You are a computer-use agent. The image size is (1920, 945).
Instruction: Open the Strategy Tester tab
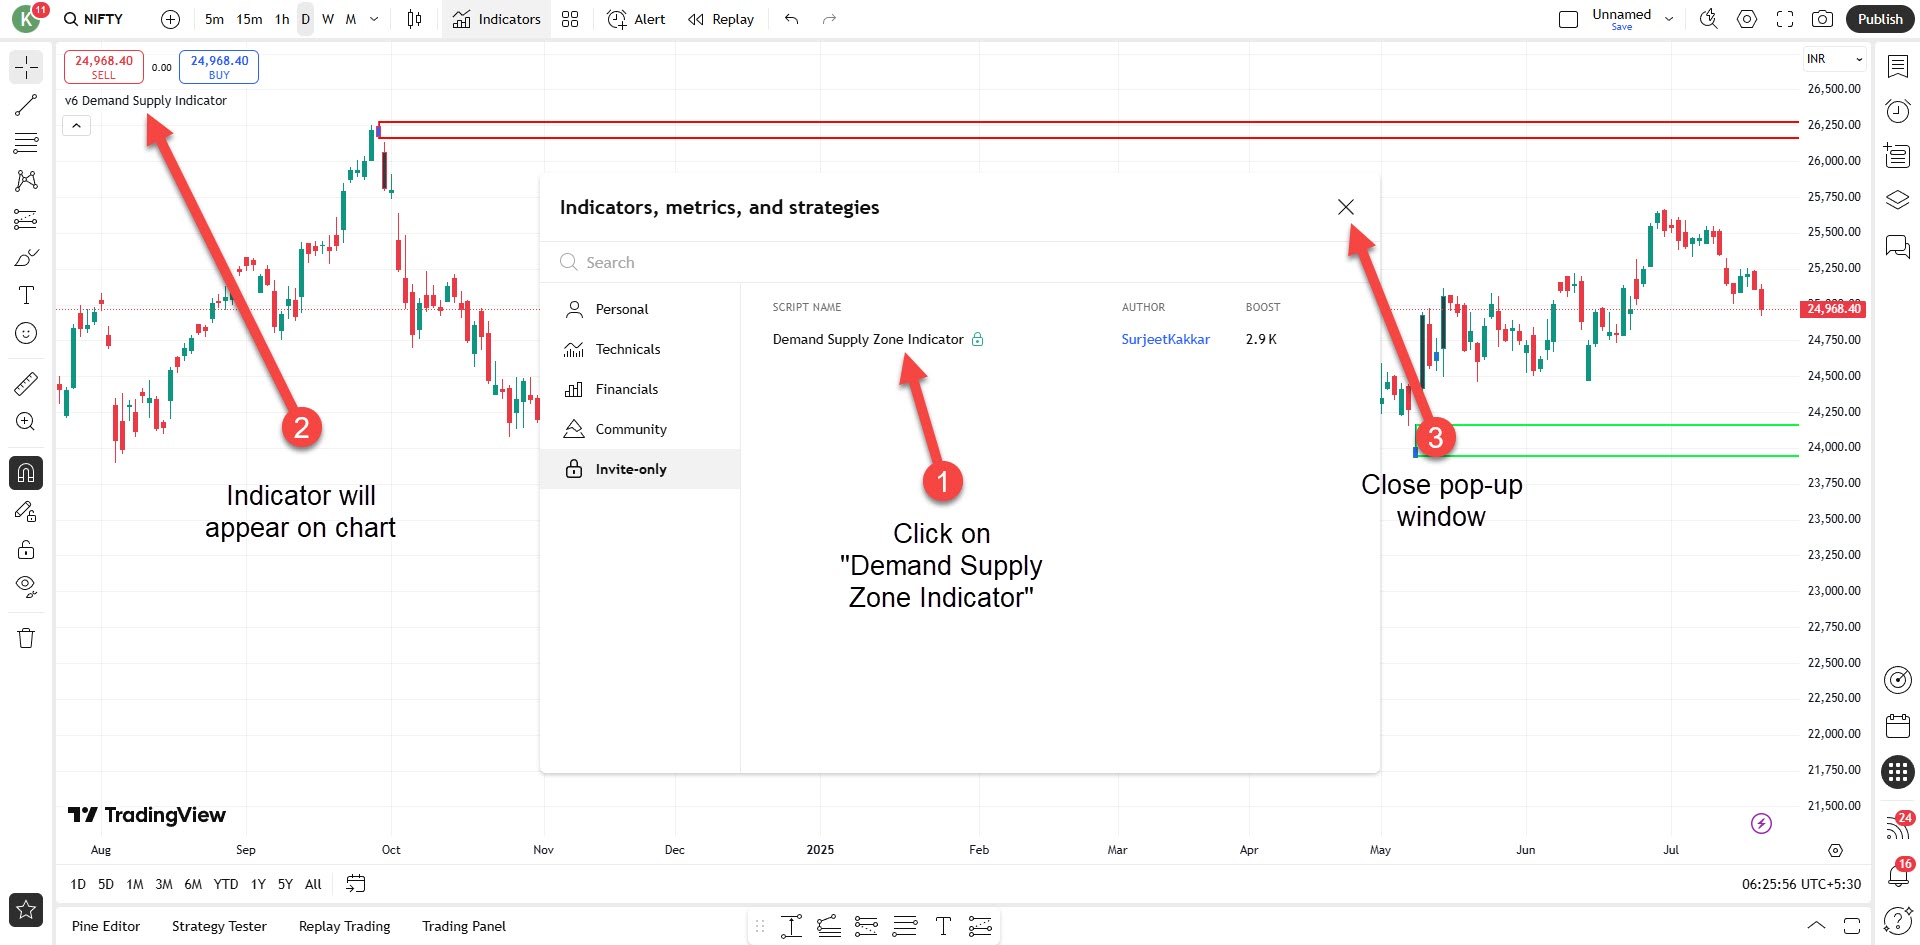tap(219, 926)
